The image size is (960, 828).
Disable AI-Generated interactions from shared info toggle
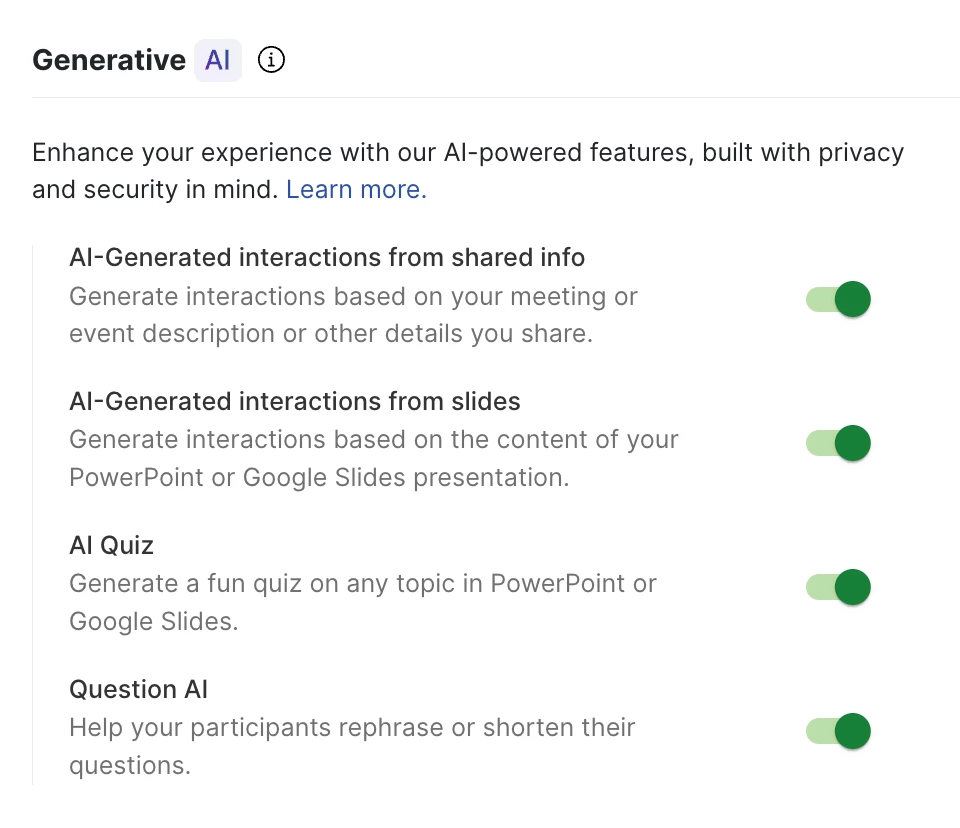(x=838, y=299)
